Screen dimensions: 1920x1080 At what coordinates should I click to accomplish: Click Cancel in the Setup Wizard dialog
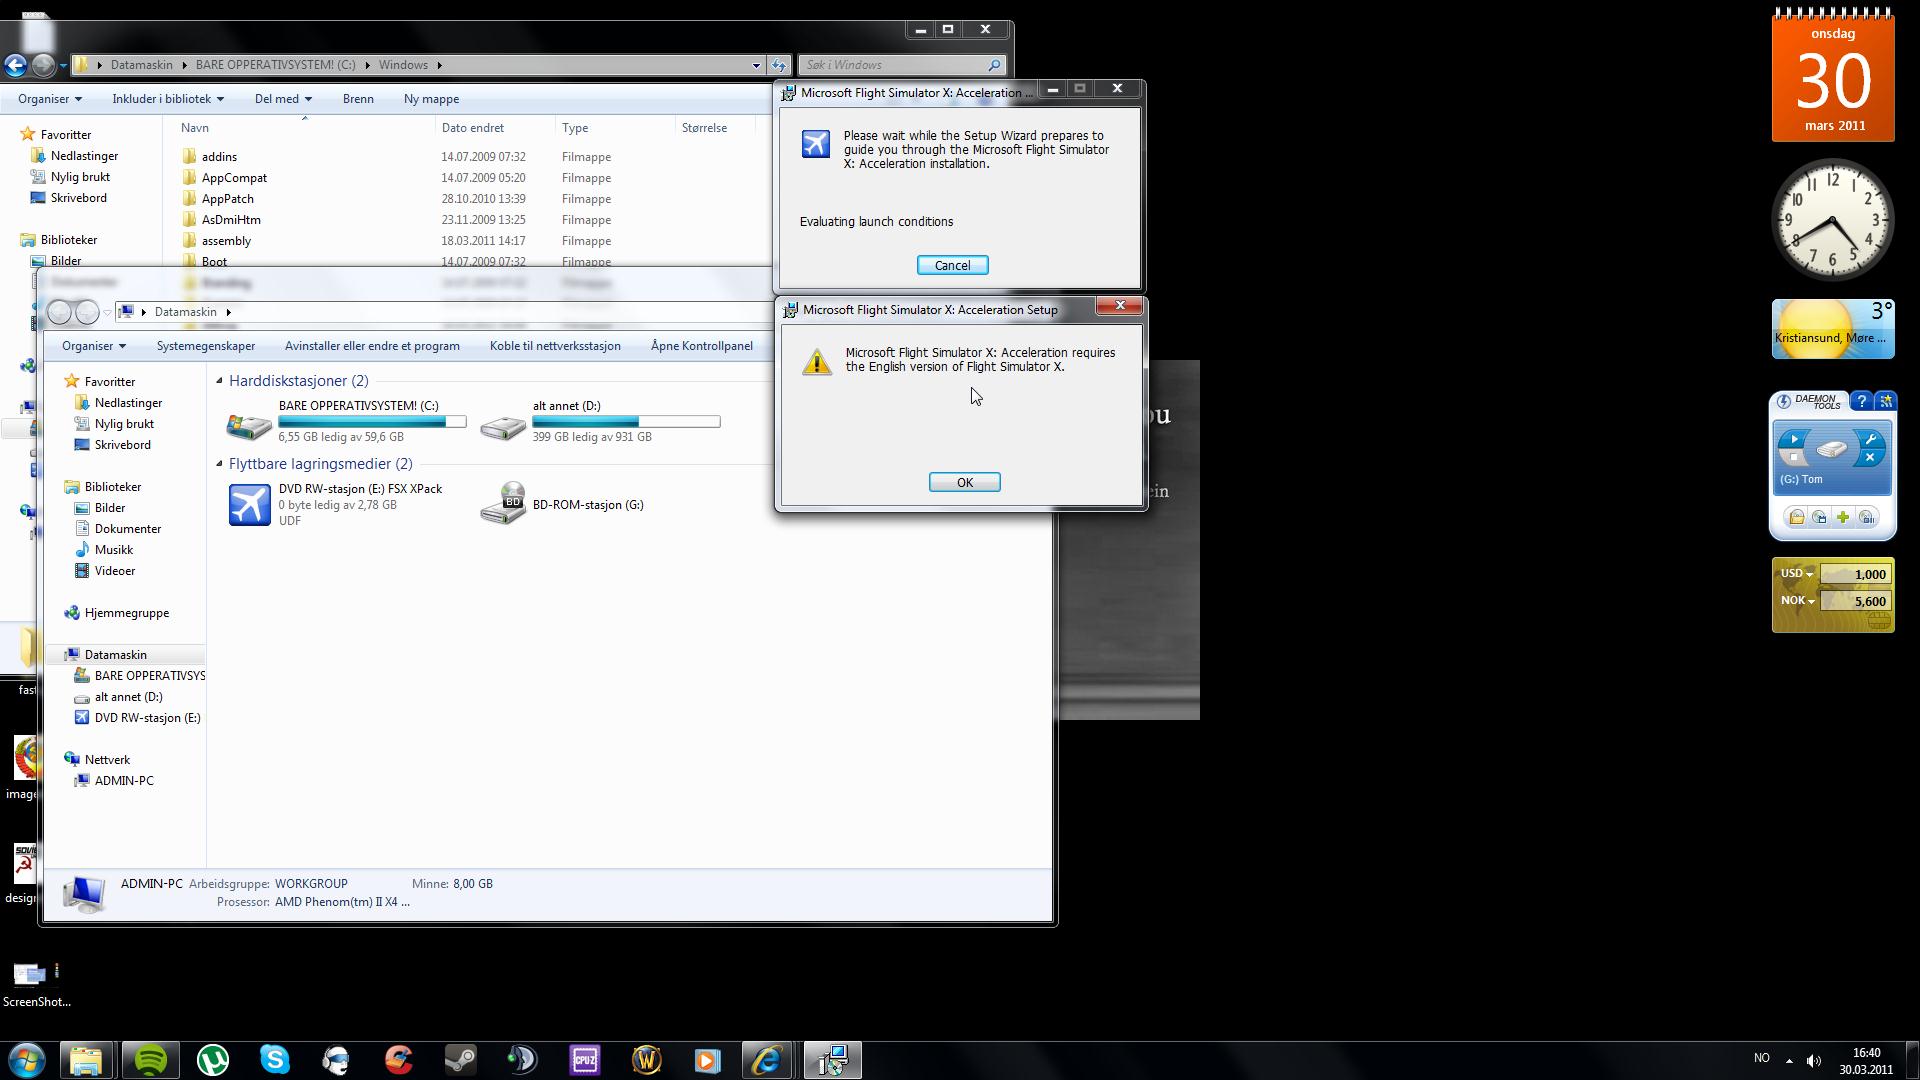(952, 265)
